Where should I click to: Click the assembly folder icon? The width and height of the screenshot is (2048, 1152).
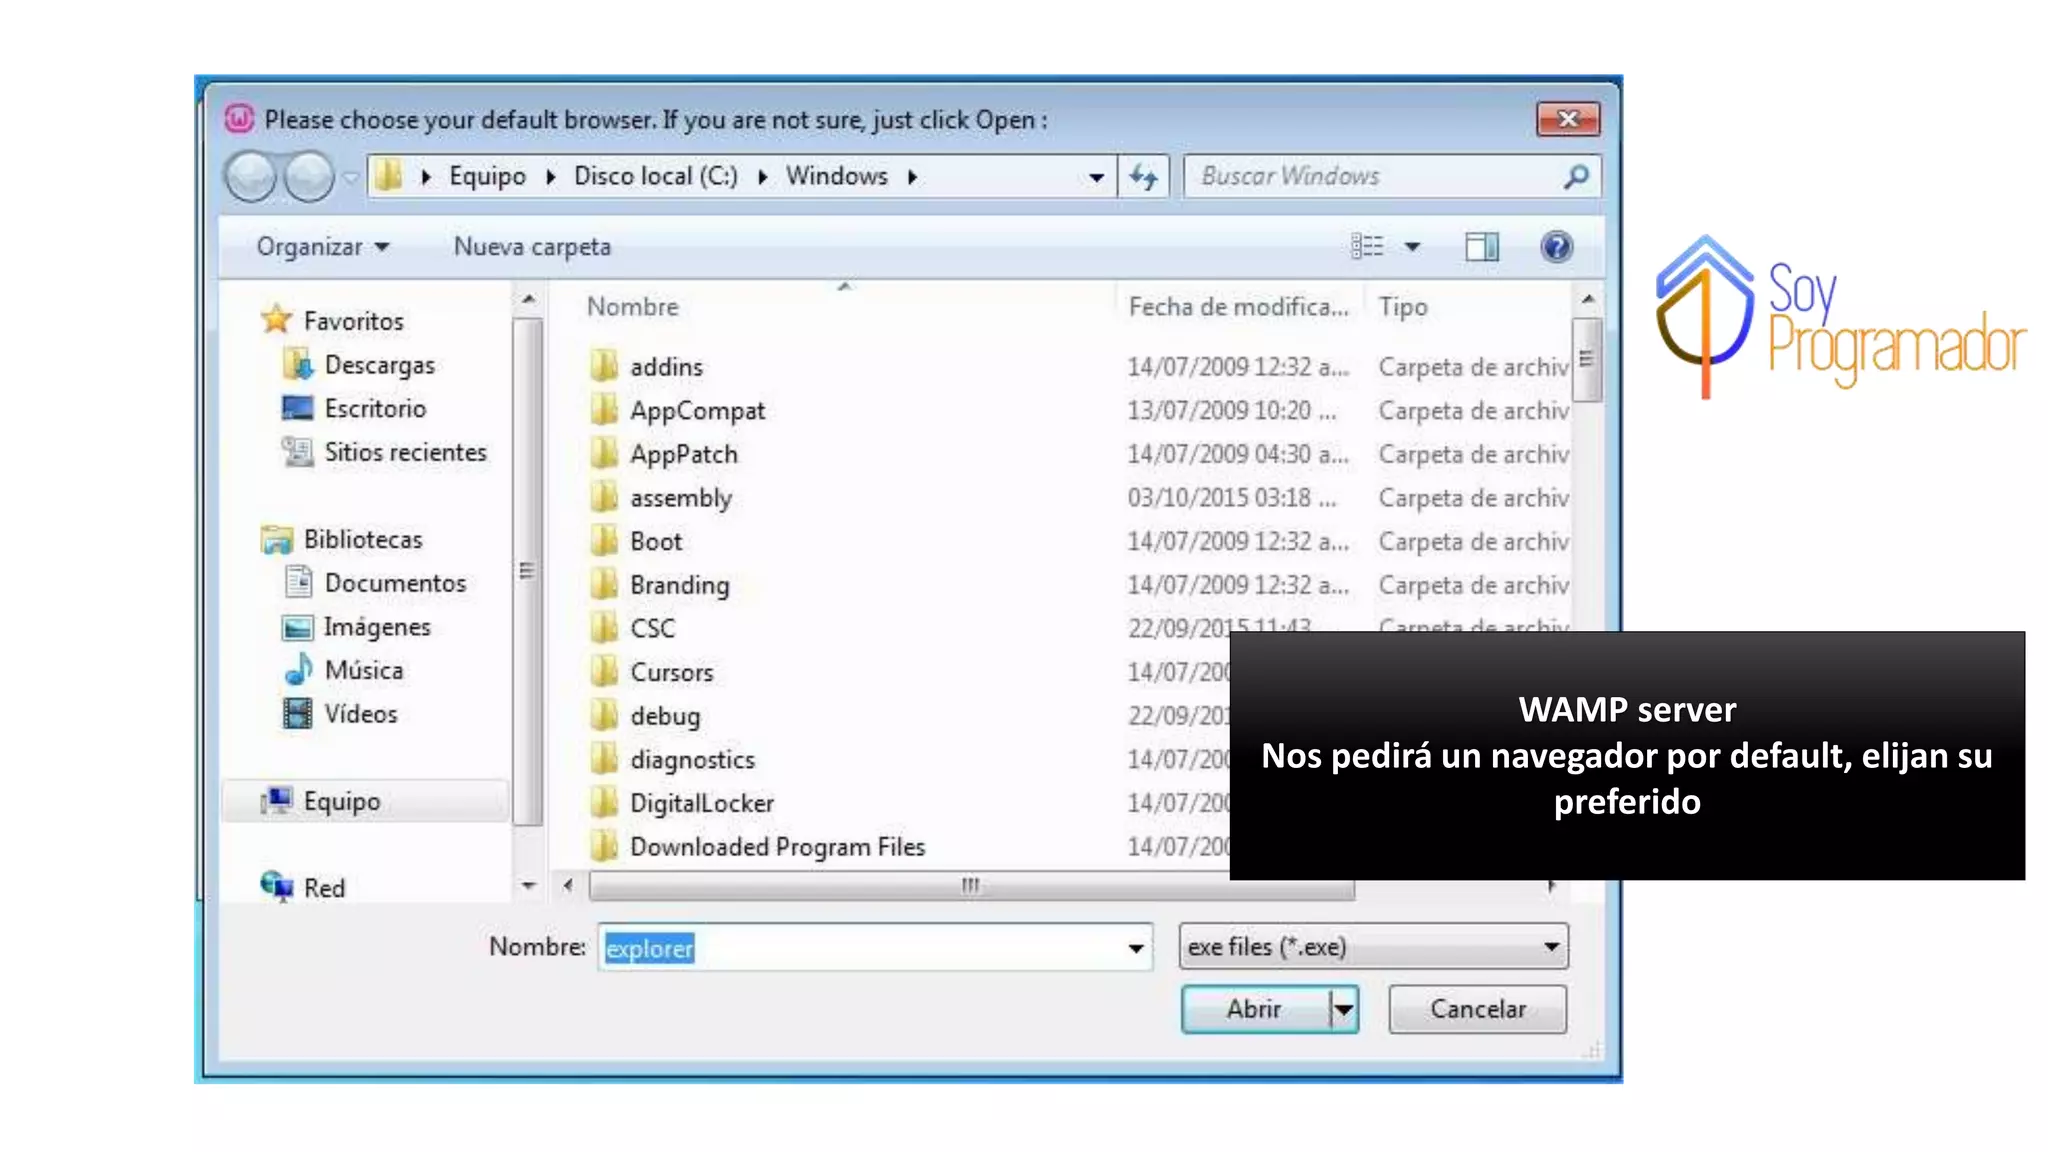[604, 497]
